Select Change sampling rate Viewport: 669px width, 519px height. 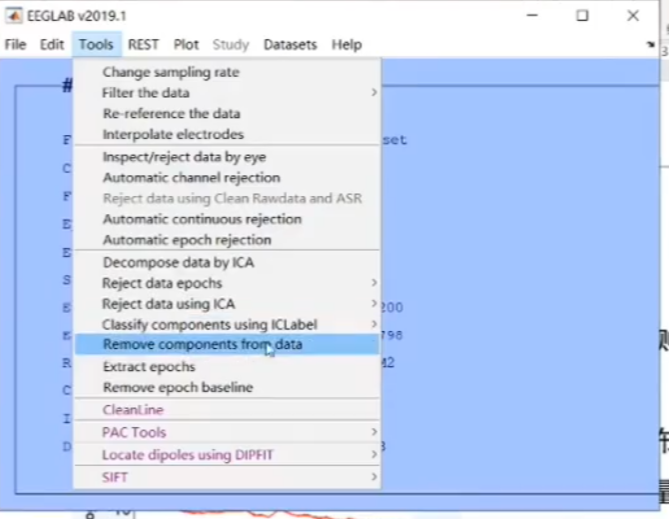(170, 72)
